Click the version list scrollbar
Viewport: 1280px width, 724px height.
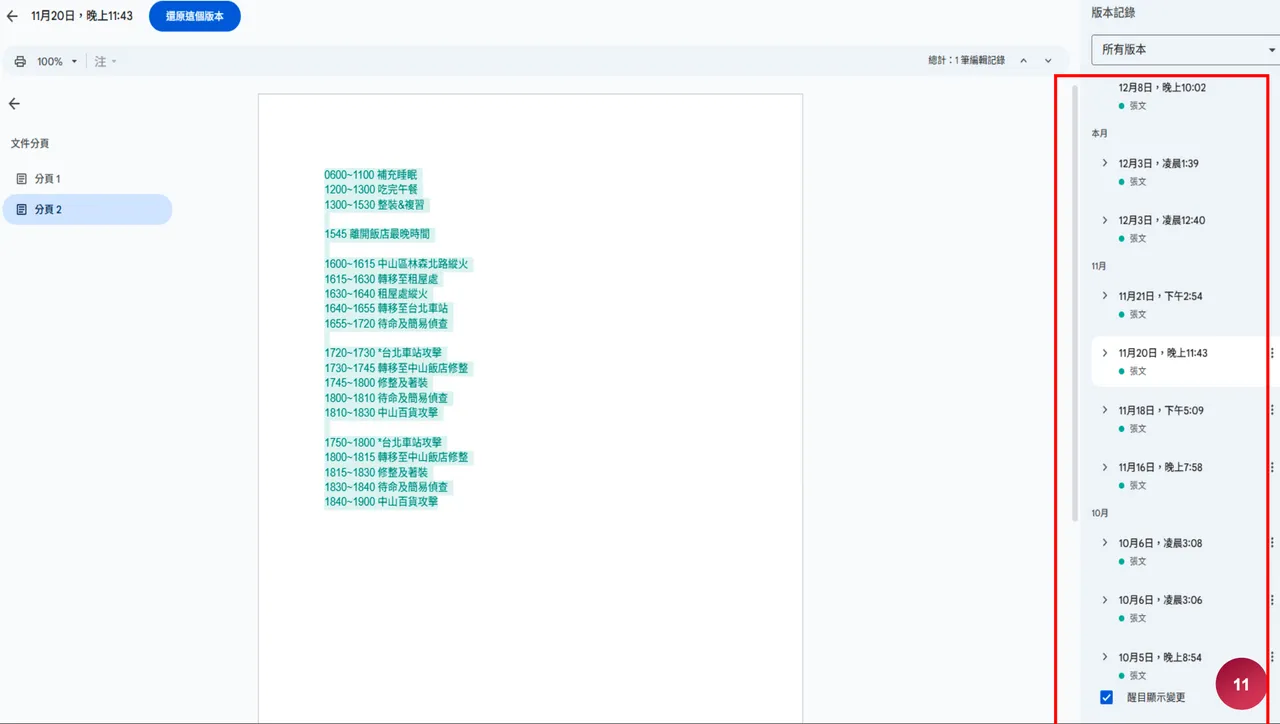[1075, 300]
